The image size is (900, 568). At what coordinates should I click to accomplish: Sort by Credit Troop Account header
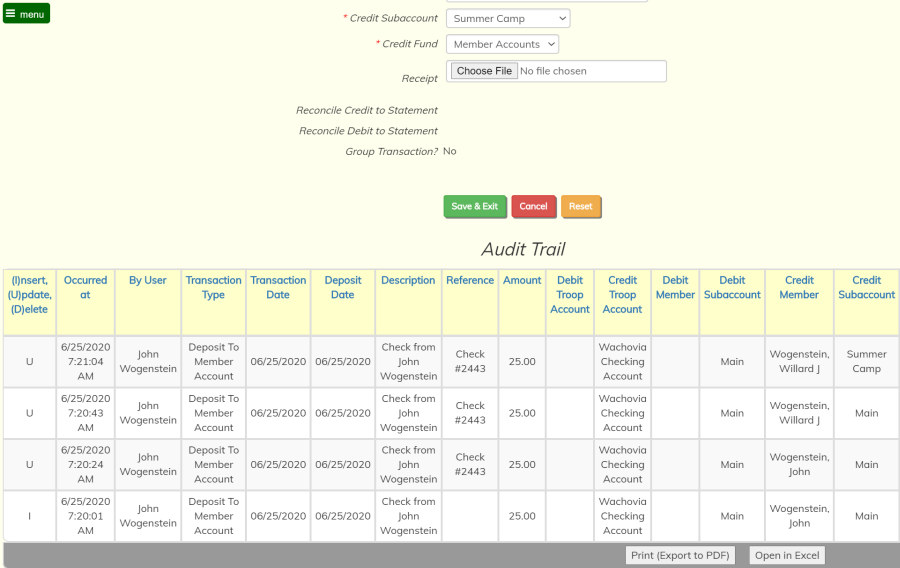622,294
